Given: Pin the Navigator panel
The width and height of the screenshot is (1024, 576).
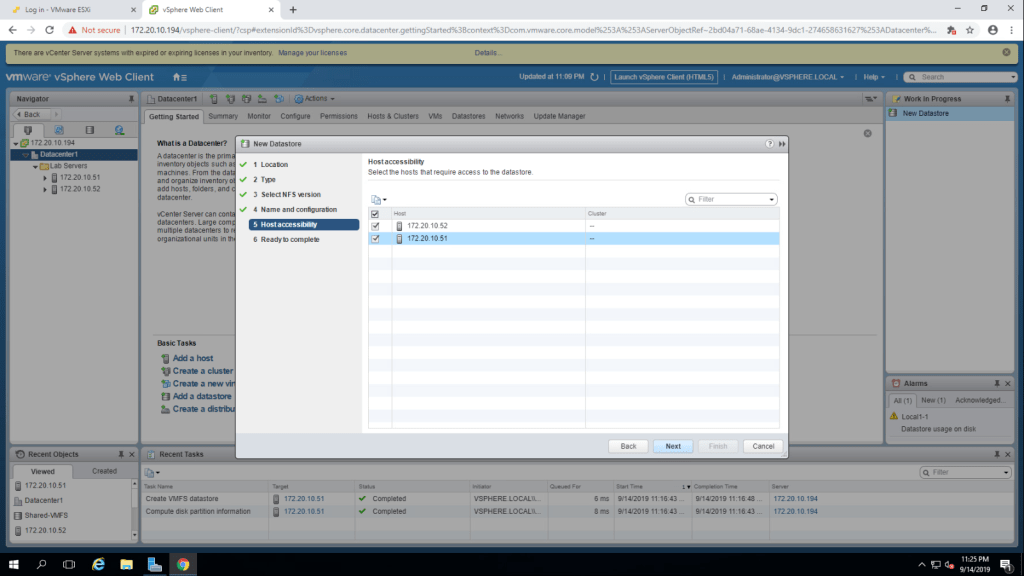Looking at the screenshot, I should [131, 99].
